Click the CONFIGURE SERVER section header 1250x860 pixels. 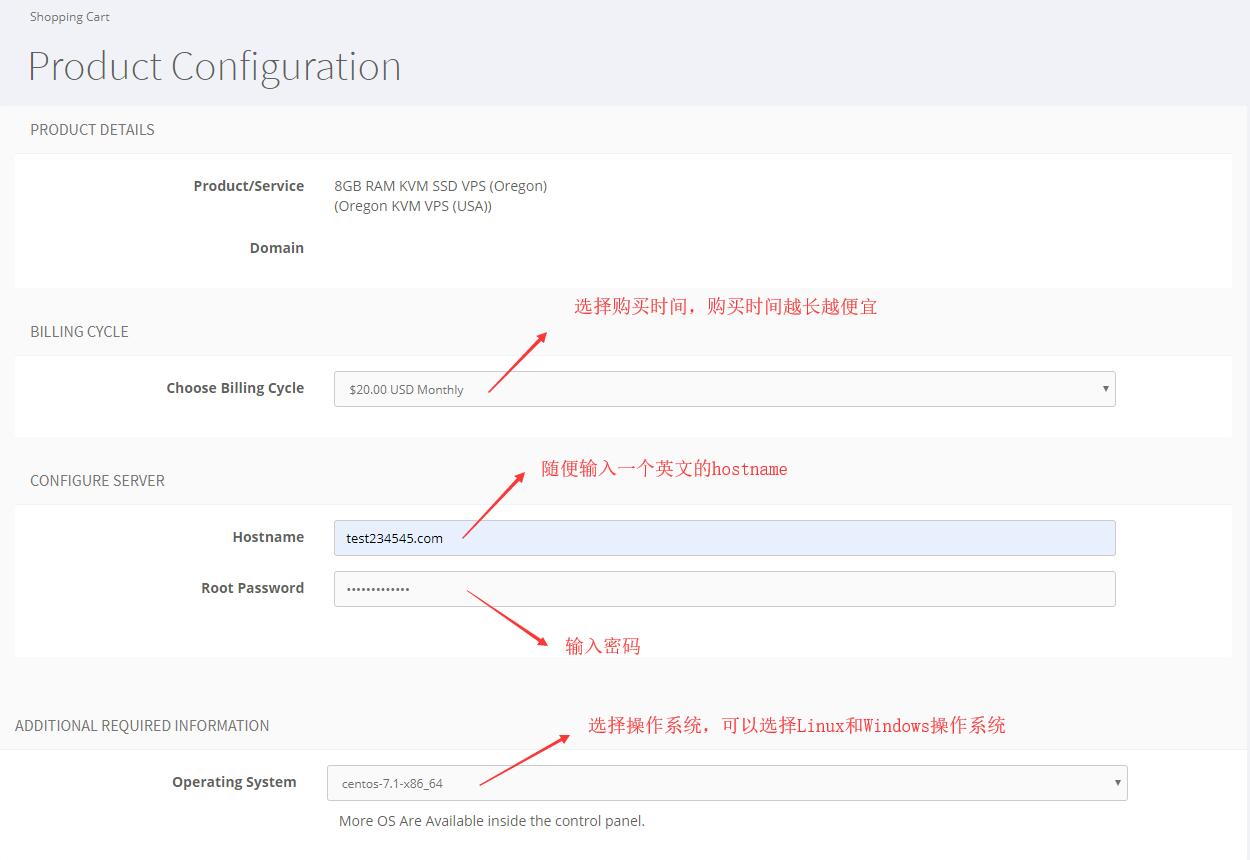pos(97,481)
